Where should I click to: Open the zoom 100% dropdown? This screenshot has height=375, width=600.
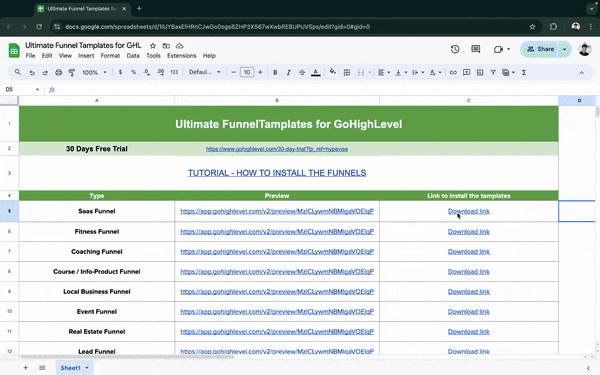click(94, 72)
